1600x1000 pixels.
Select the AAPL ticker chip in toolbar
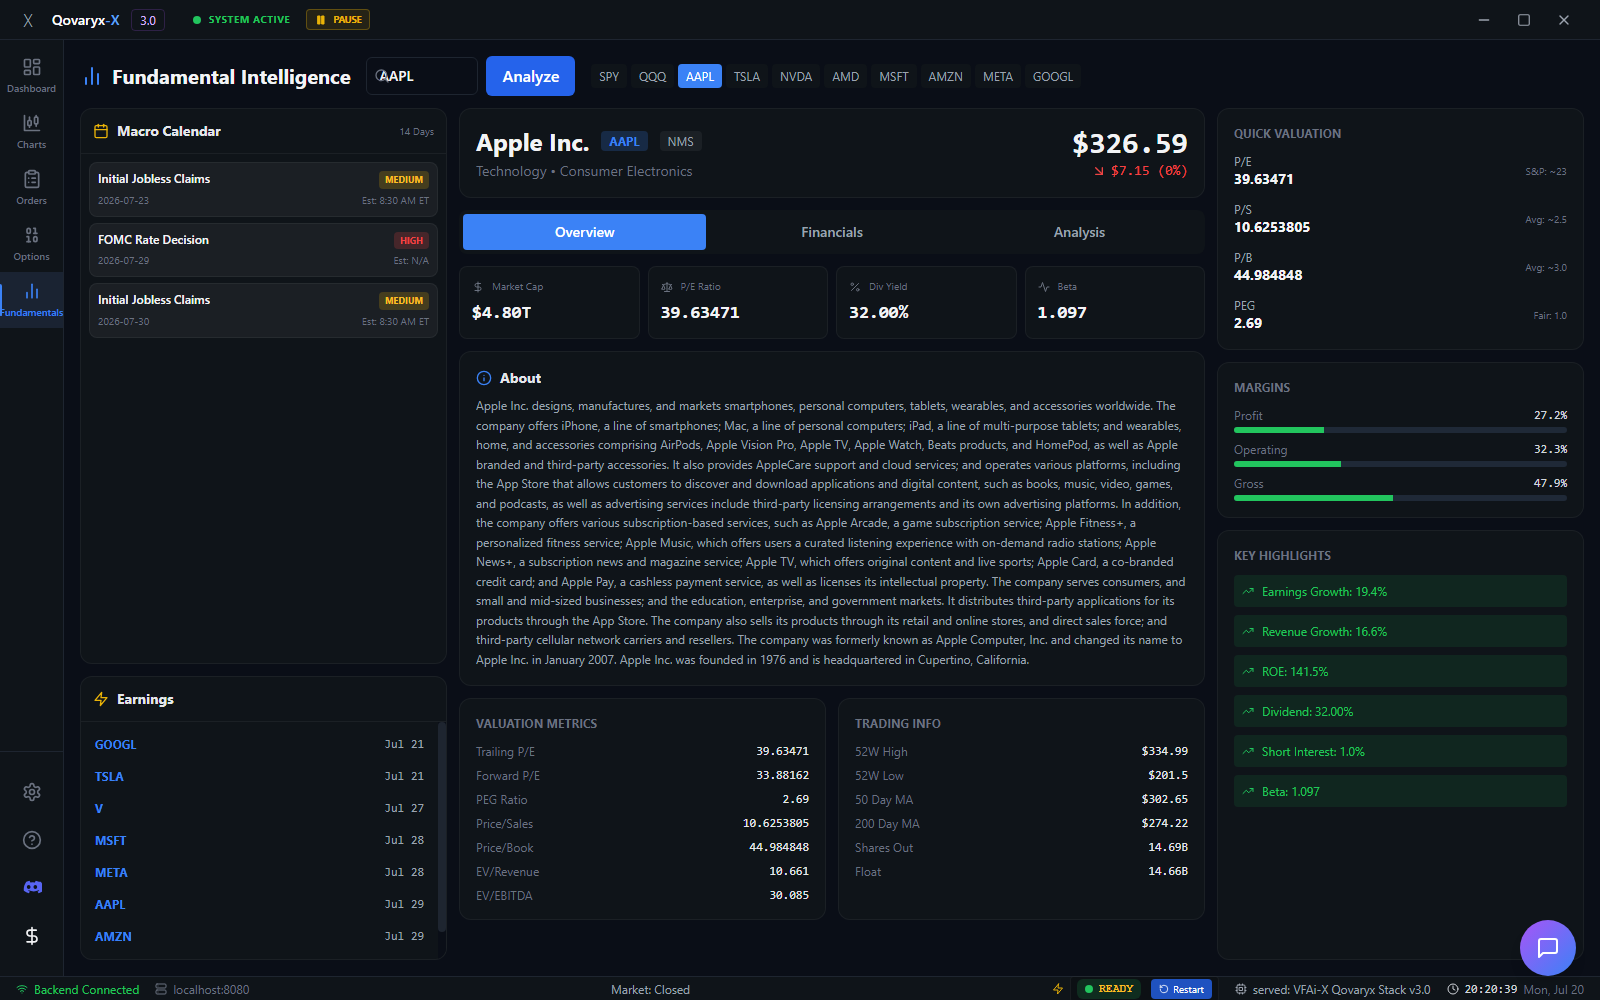700,77
